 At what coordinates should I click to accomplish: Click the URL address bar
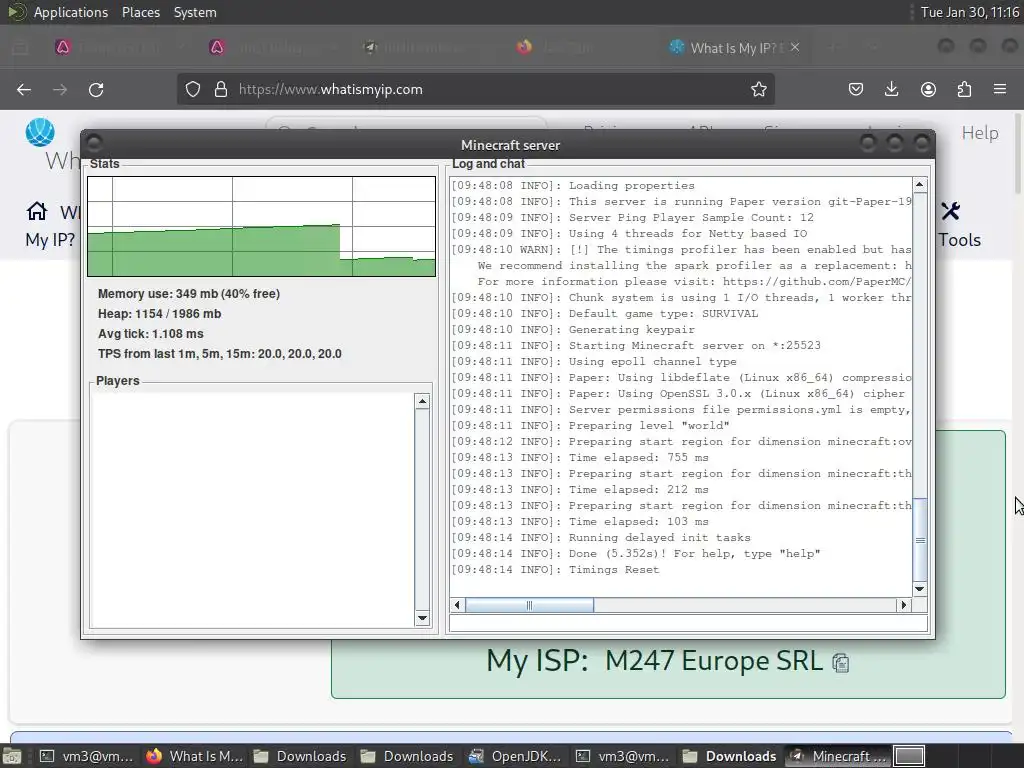click(475, 89)
